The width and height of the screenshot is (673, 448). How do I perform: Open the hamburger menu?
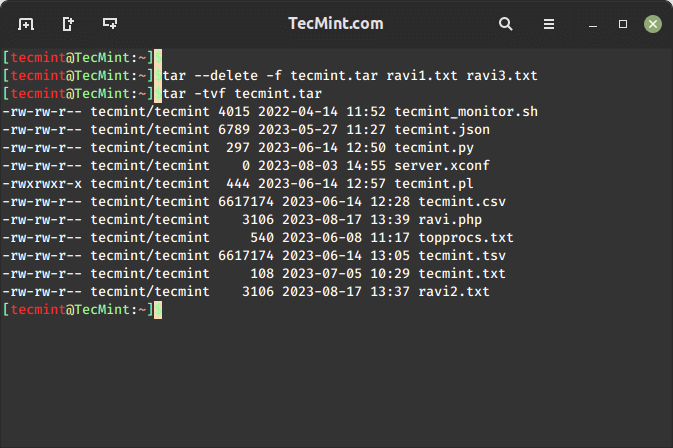[549, 23]
